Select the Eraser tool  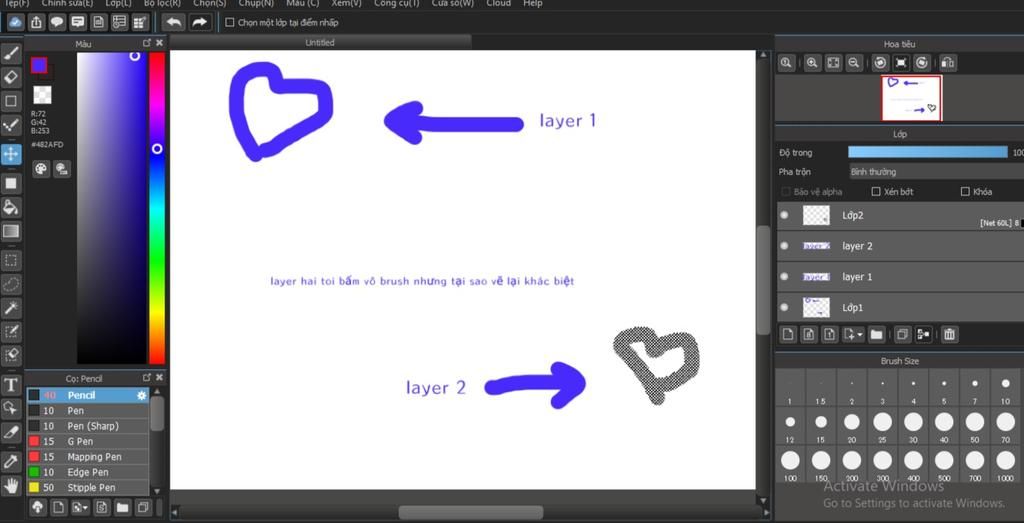click(x=11, y=78)
